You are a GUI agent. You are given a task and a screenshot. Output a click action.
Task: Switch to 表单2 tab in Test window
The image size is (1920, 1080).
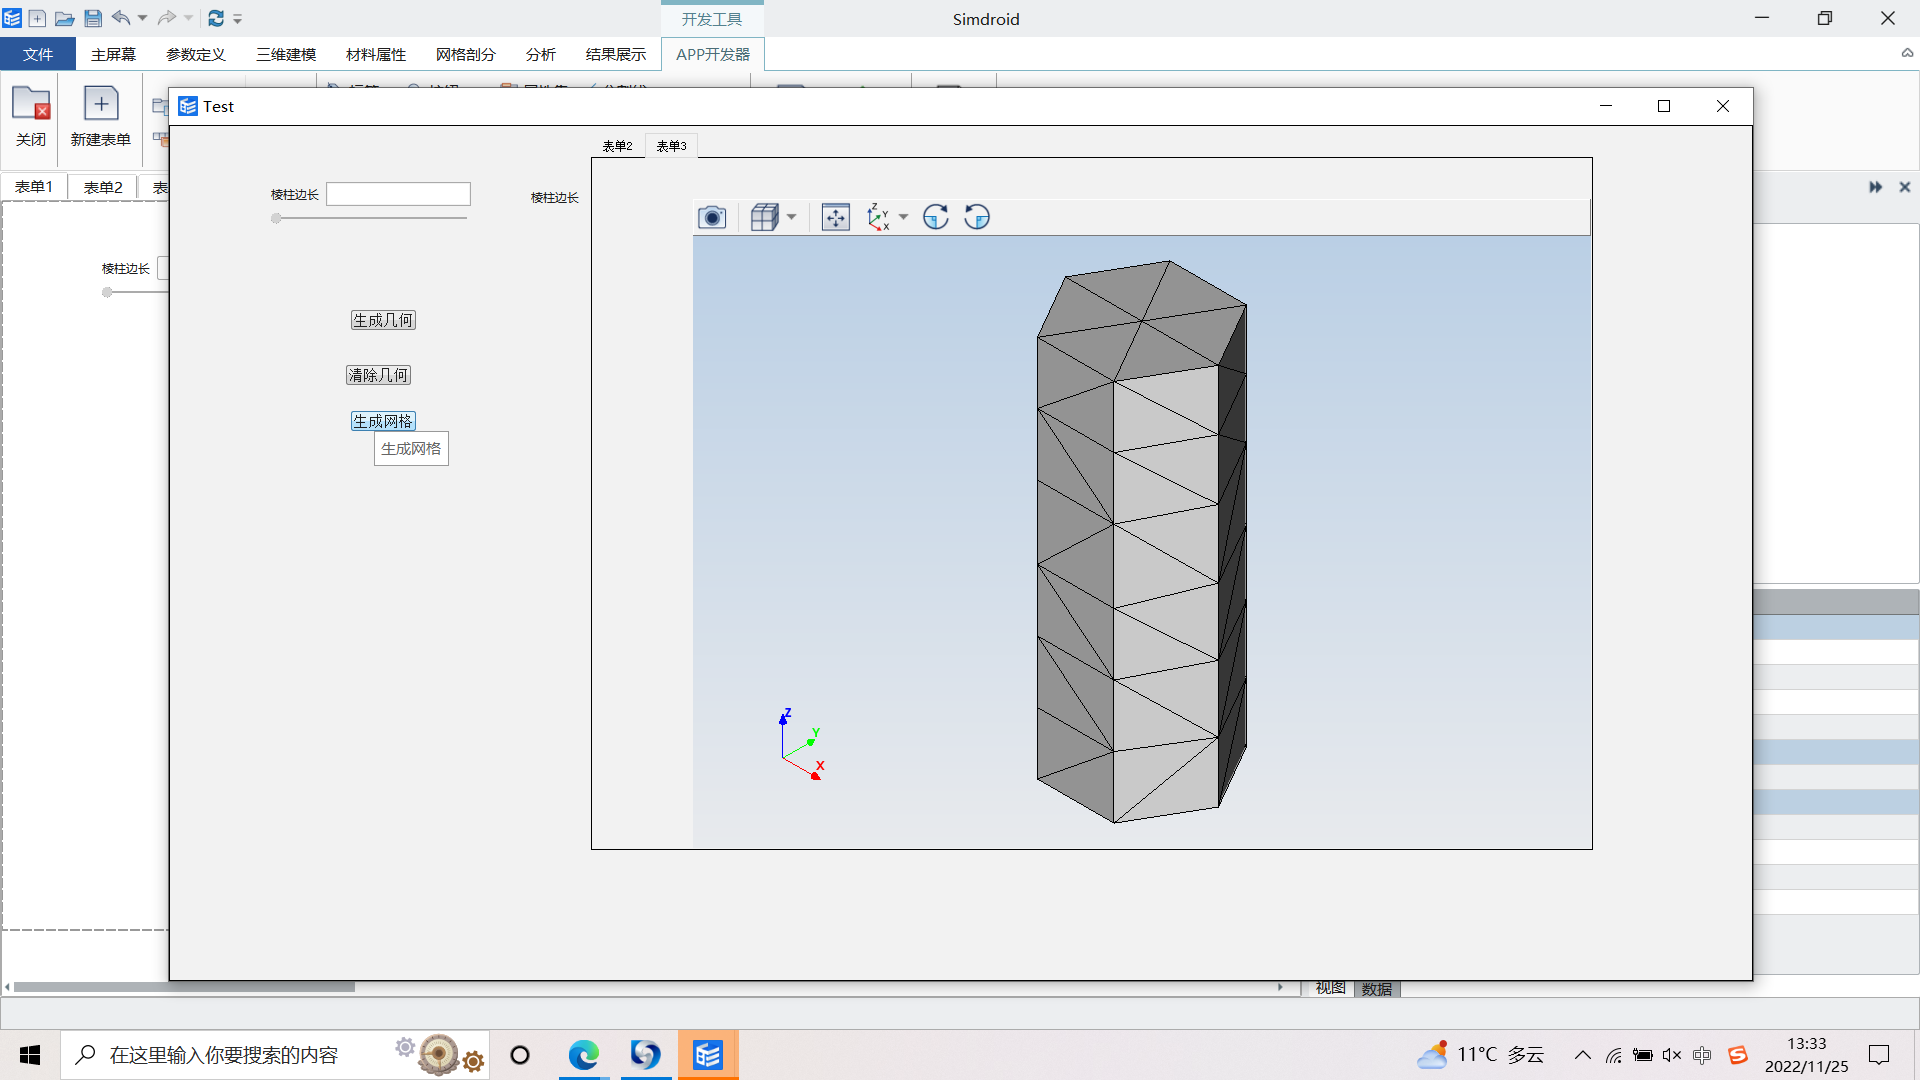[x=617, y=146]
